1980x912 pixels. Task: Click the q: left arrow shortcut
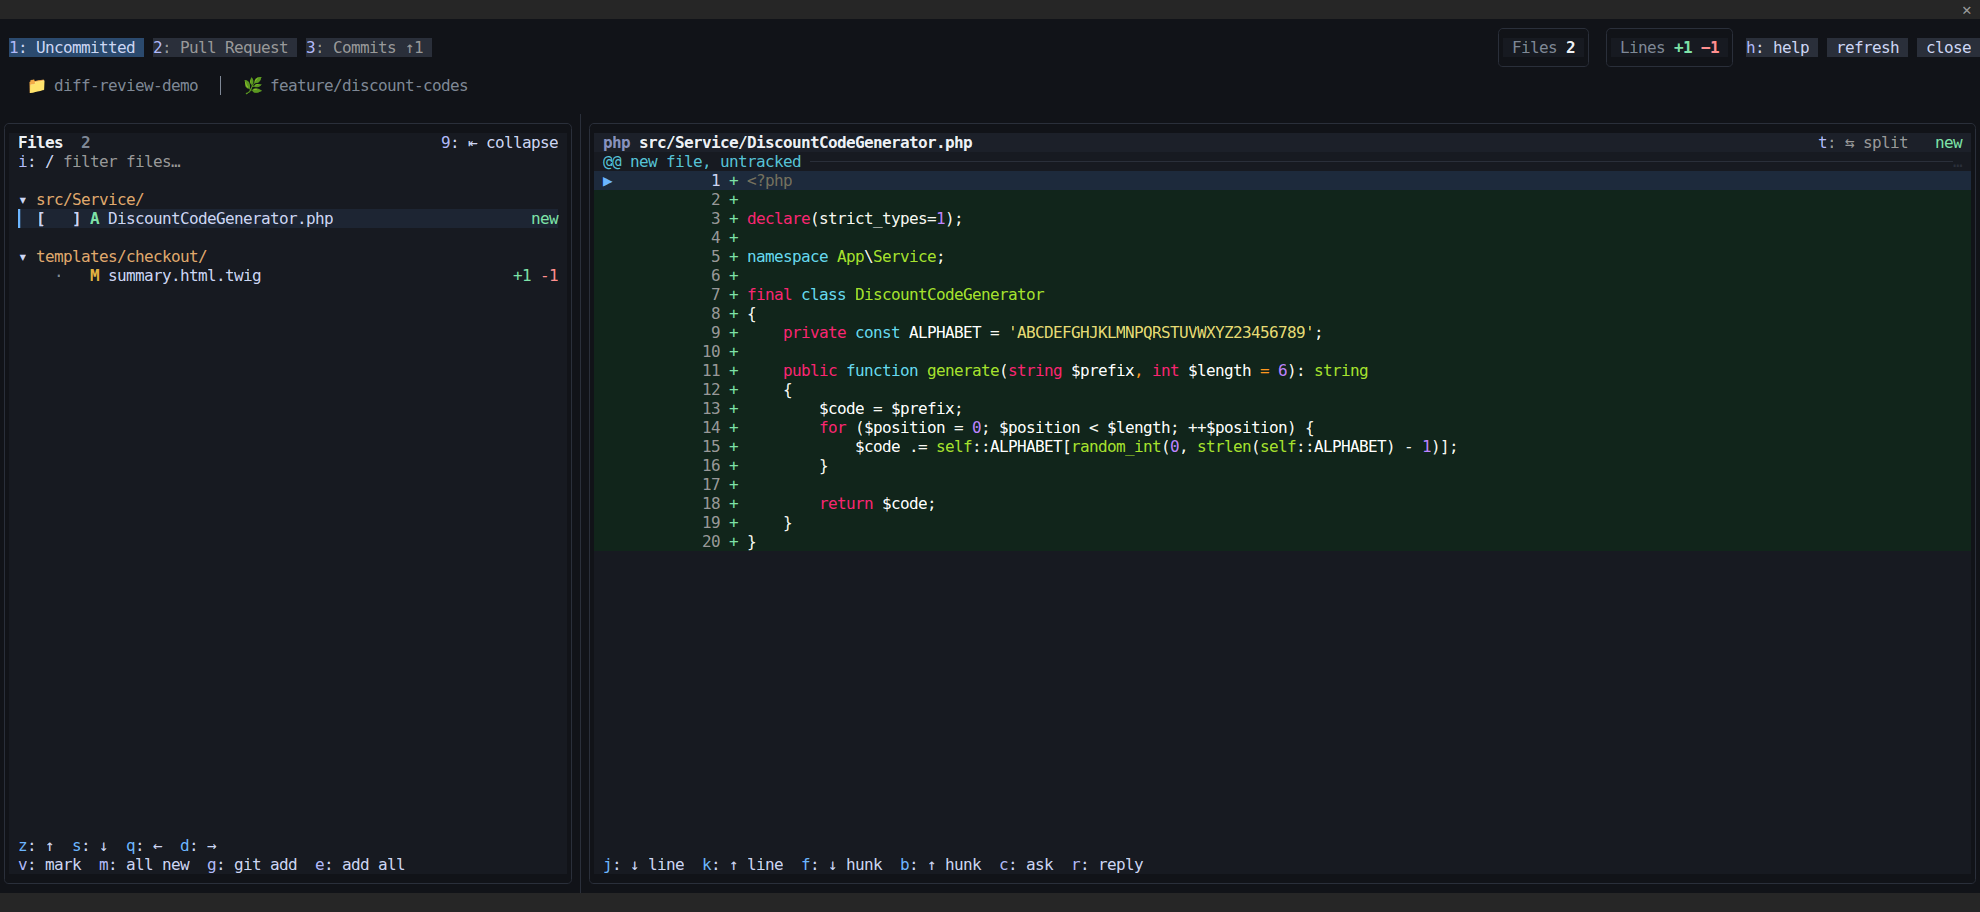click(x=144, y=846)
